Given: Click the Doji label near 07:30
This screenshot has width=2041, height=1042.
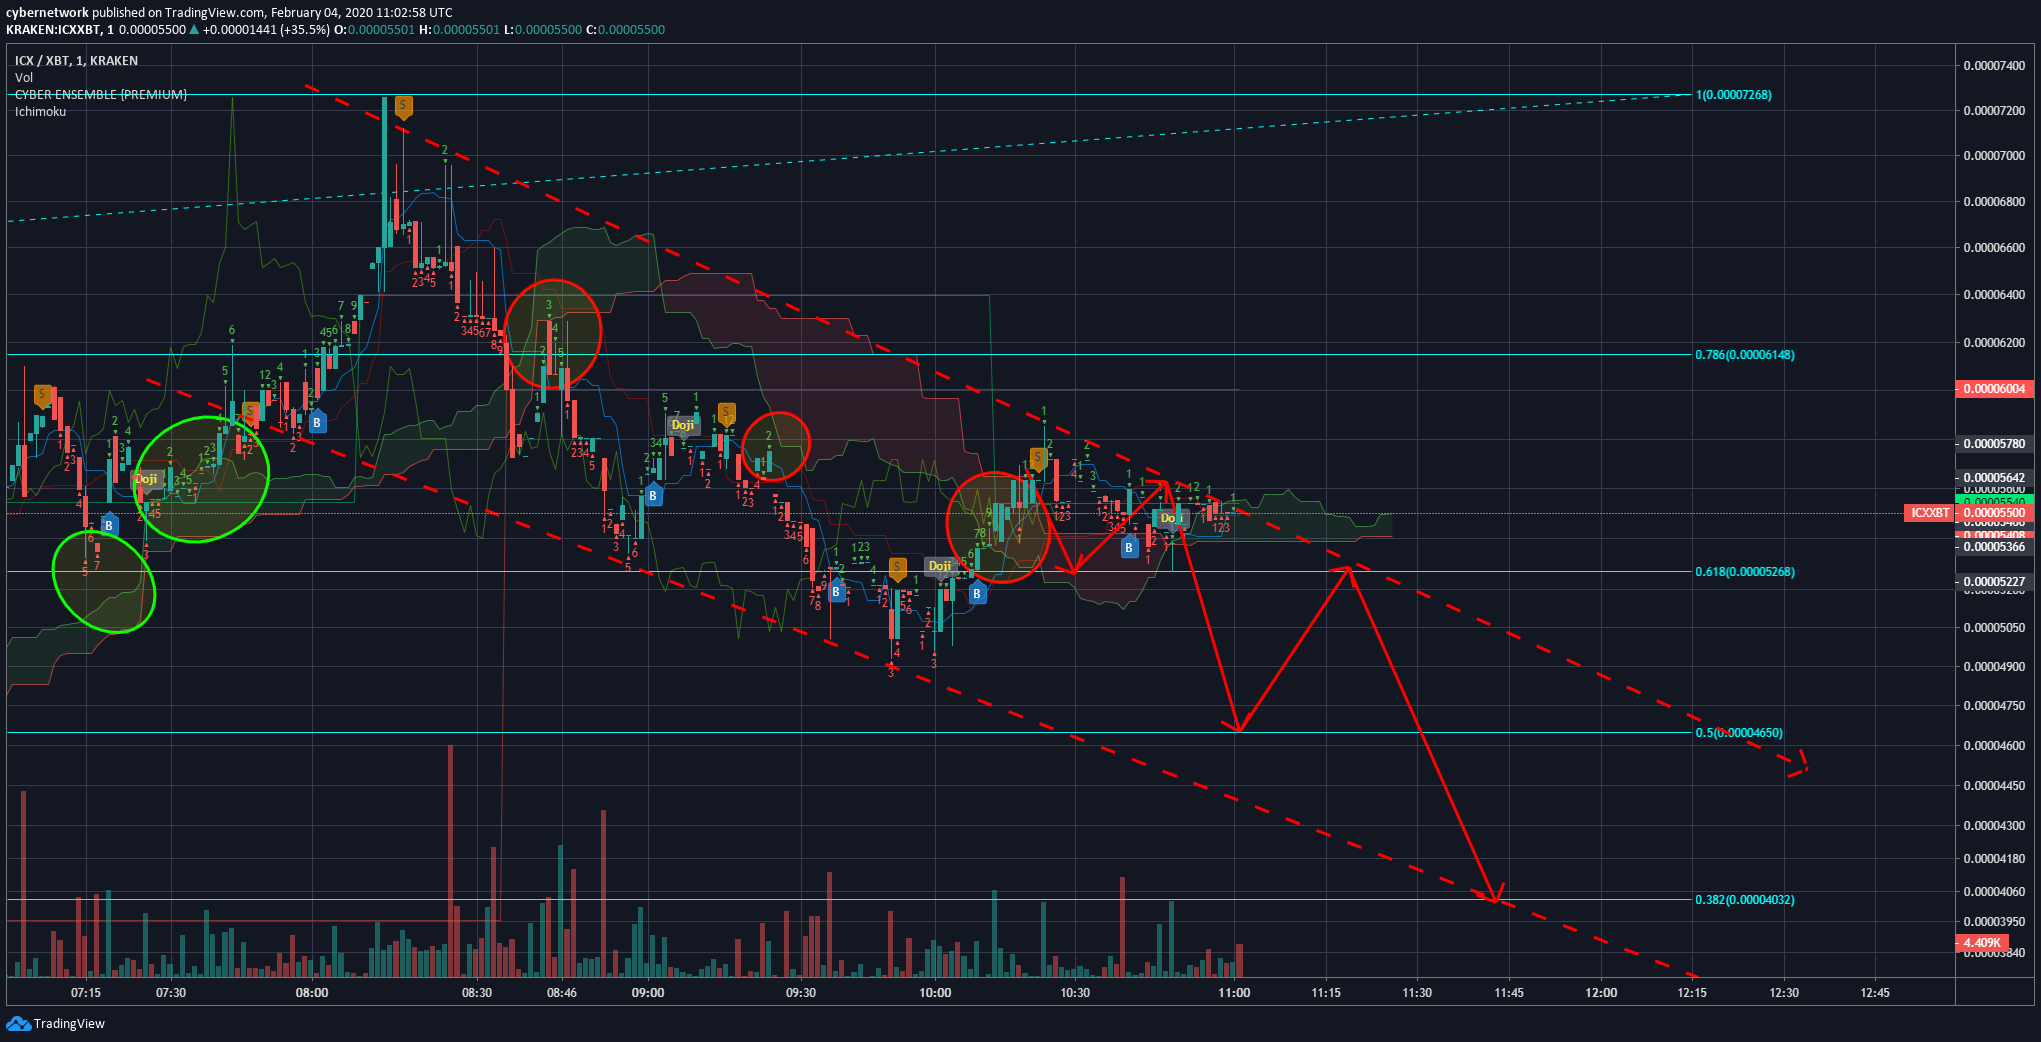Looking at the screenshot, I should point(147,480).
